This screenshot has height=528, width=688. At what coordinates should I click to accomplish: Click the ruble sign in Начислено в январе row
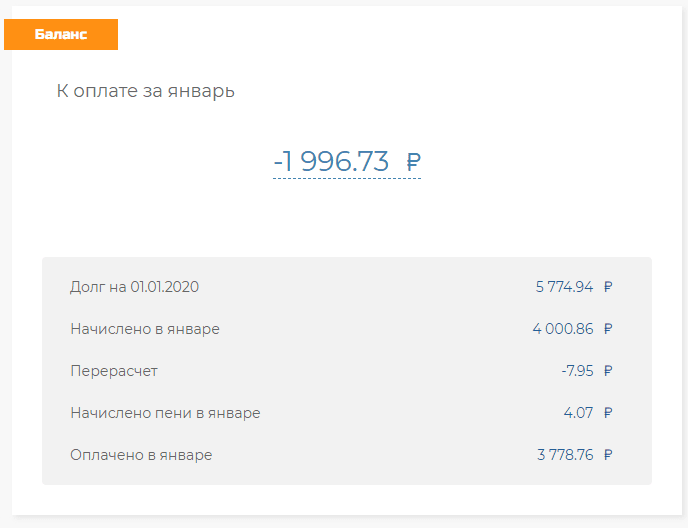point(608,329)
